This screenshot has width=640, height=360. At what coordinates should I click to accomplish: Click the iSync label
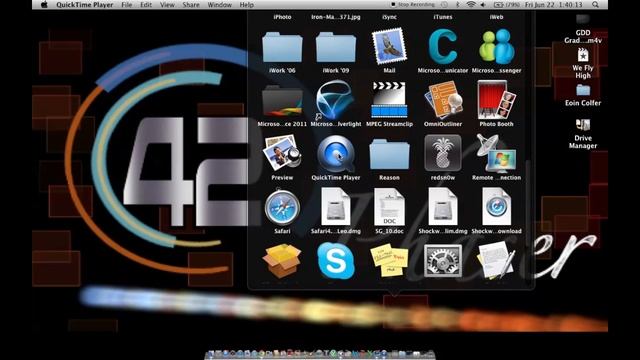pos(389,17)
